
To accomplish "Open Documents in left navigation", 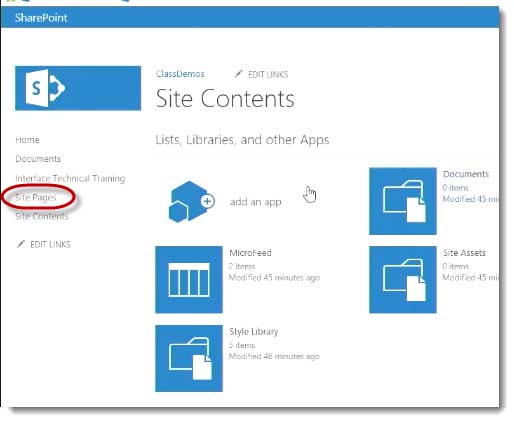I will [x=38, y=159].
